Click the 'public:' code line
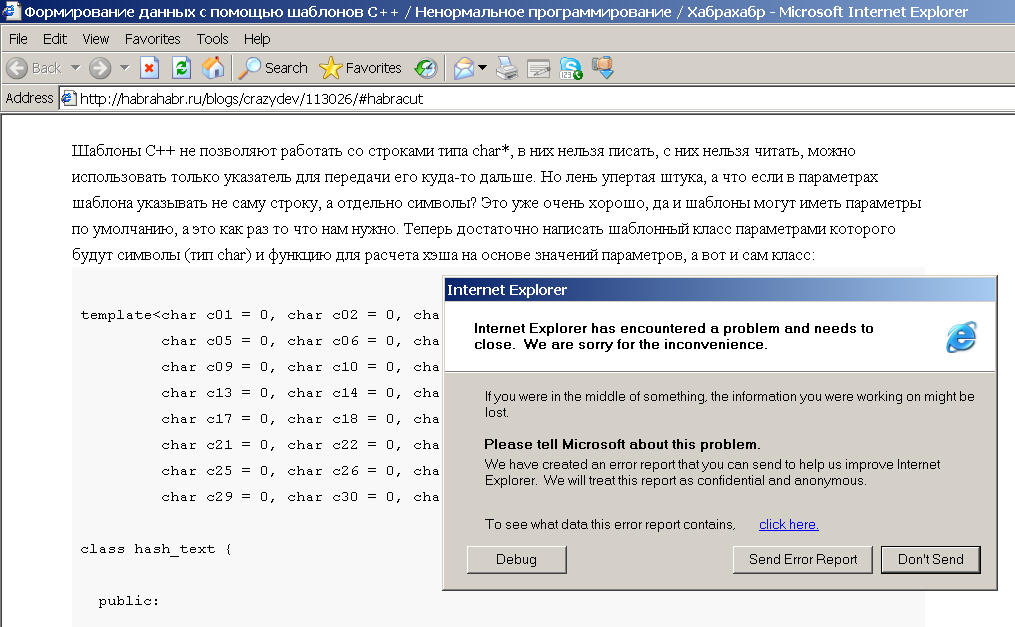Screen dimensions: 1015x627 (x=129, y=601)
